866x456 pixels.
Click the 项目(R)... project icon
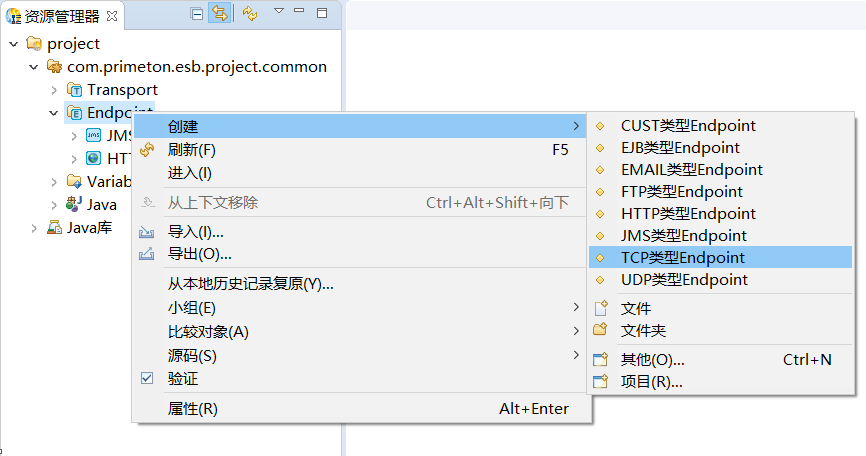[x=601, y=382]
